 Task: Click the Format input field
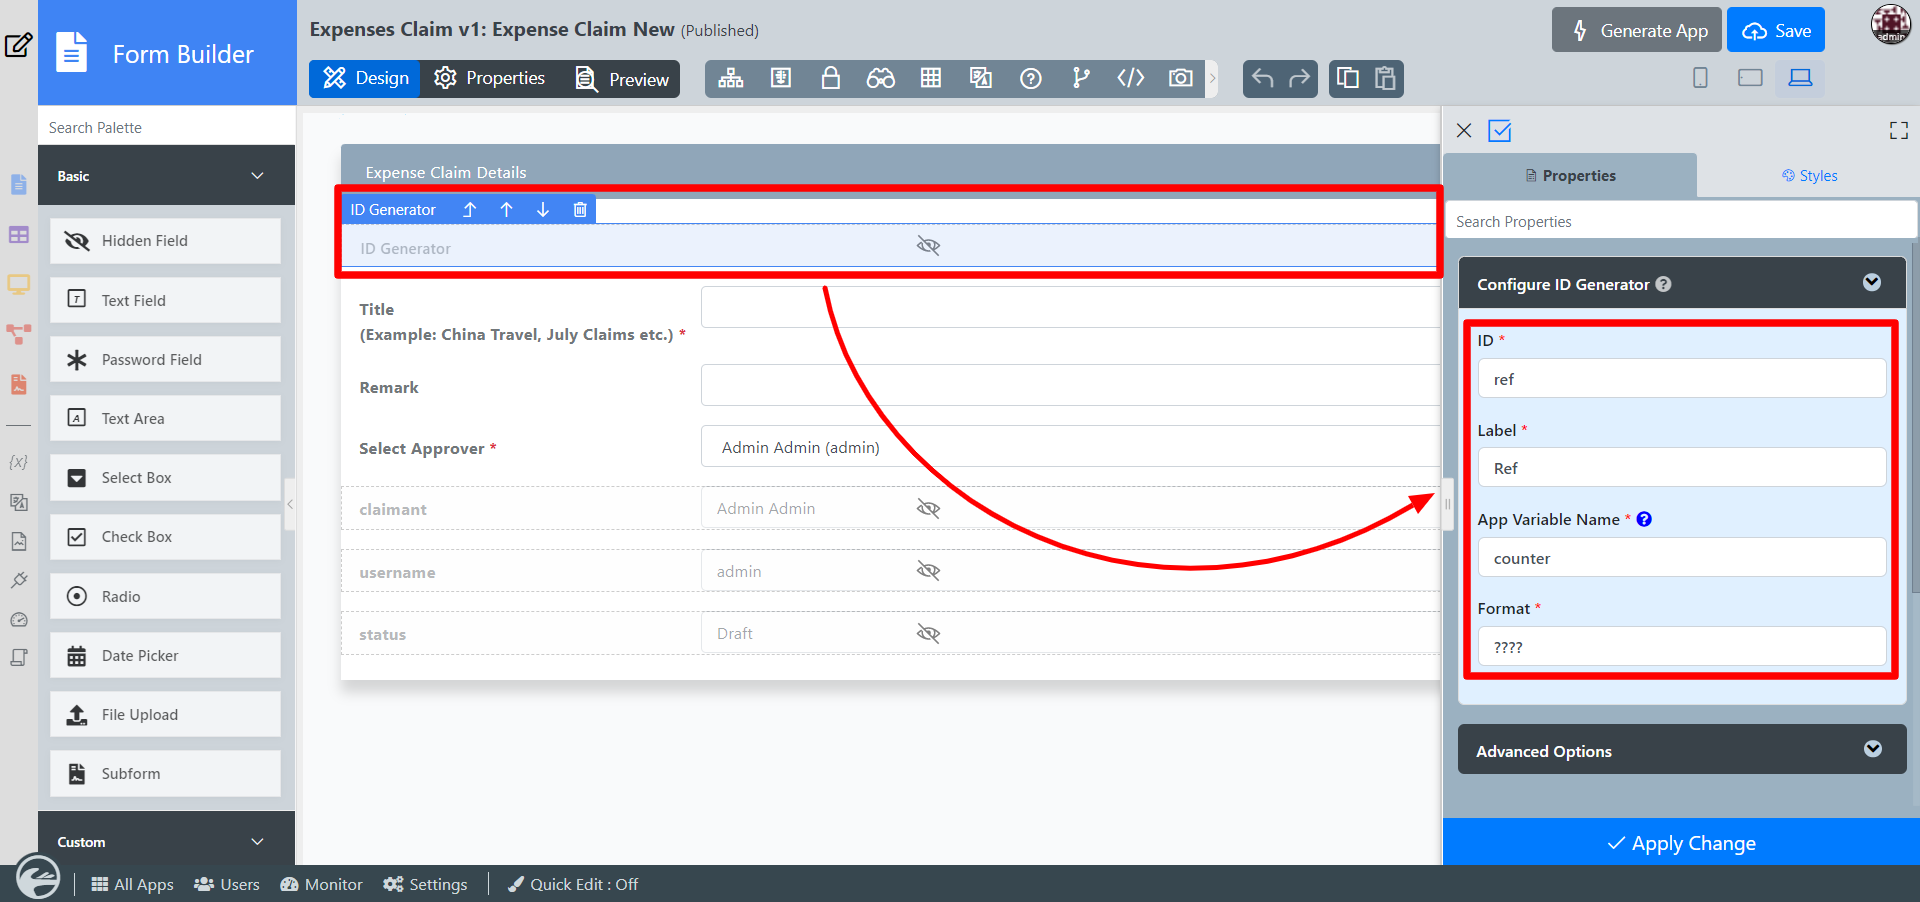[x=1682, y=646]
